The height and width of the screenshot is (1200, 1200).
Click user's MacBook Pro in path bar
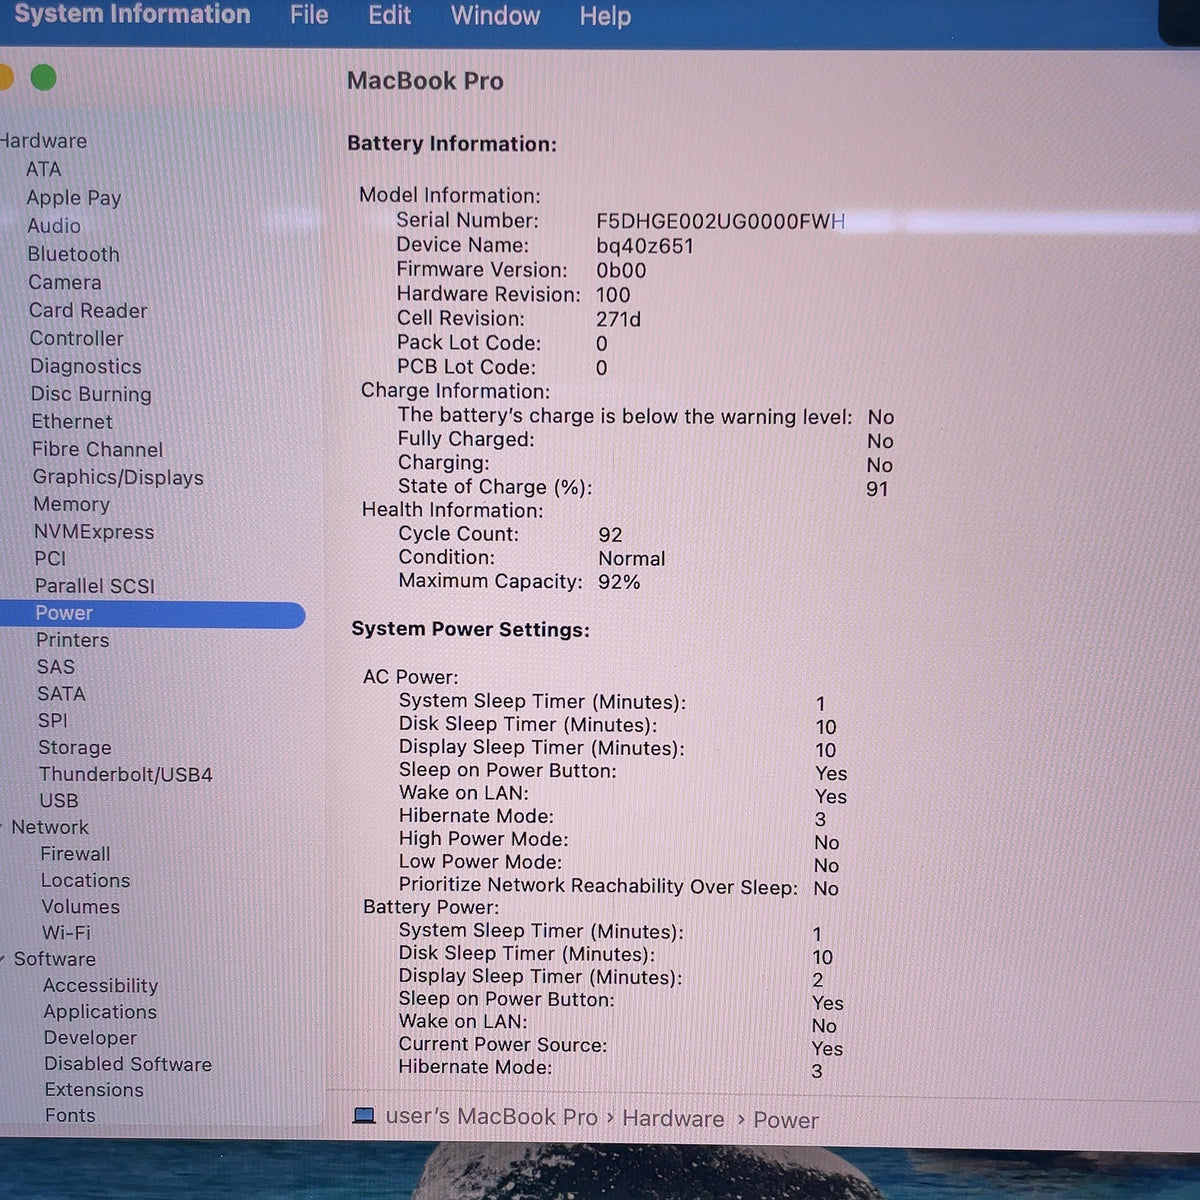click(491, 1117)
